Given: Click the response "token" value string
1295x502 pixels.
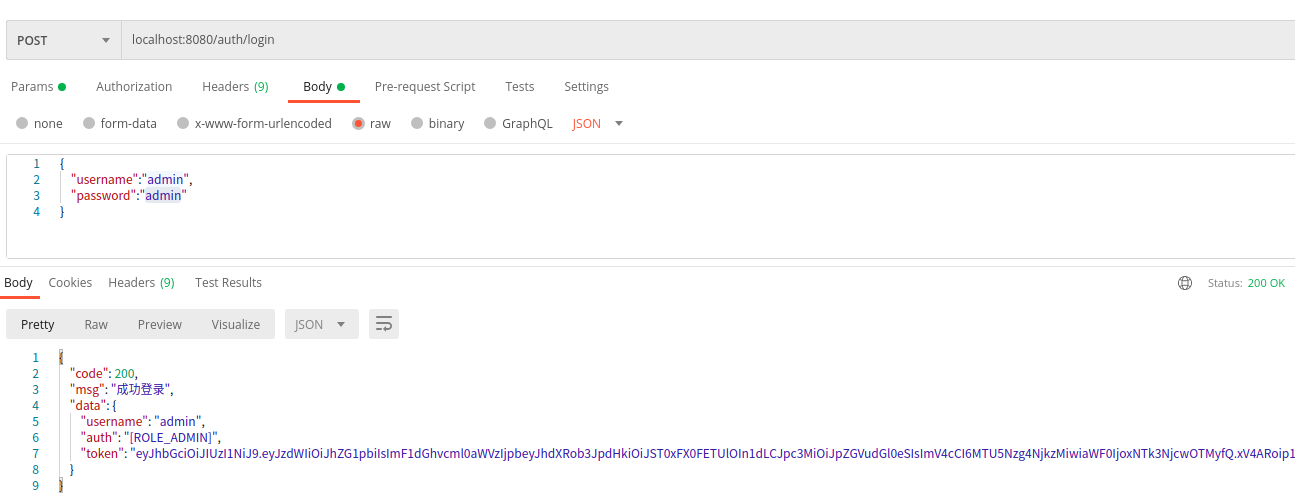Looking at the screenshot, I should tap(712, 454).
